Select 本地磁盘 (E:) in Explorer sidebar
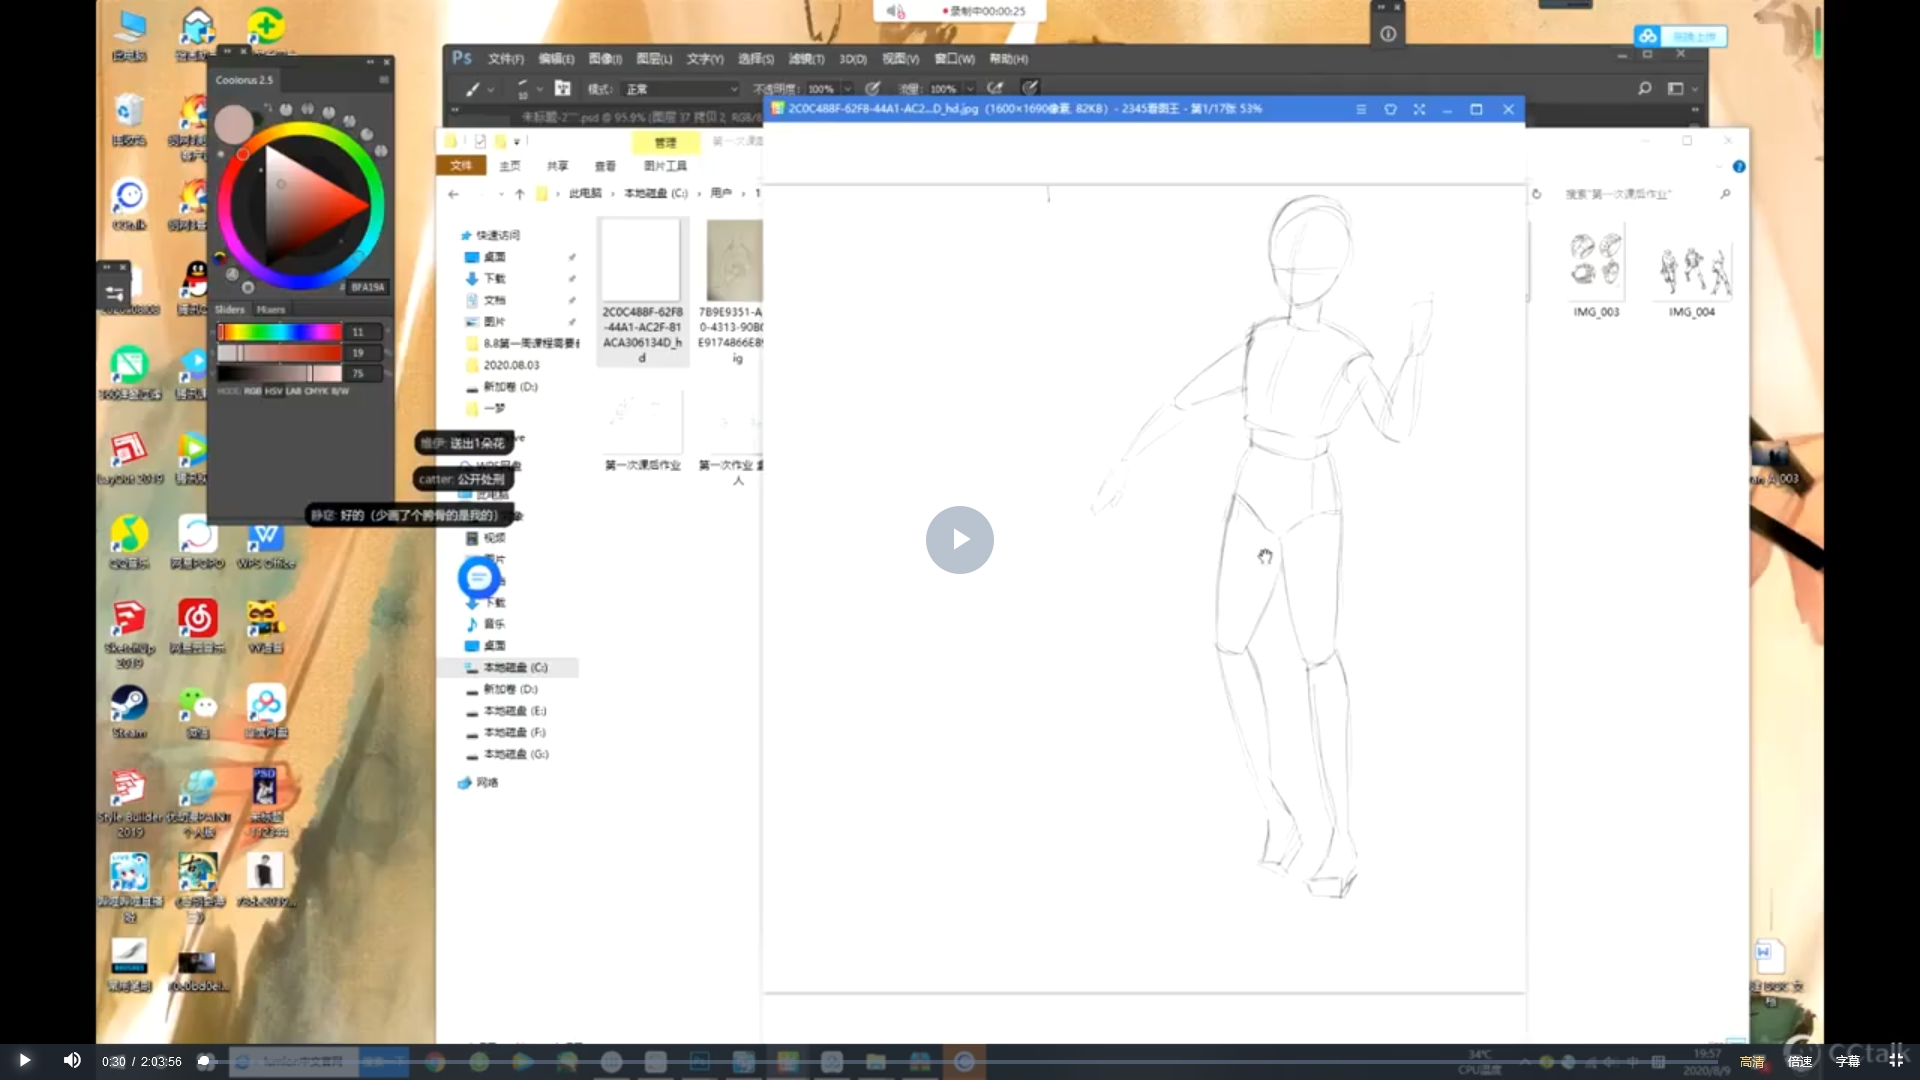The width and height of the screenshot is (1920, 1080). (x=514, y=711)
